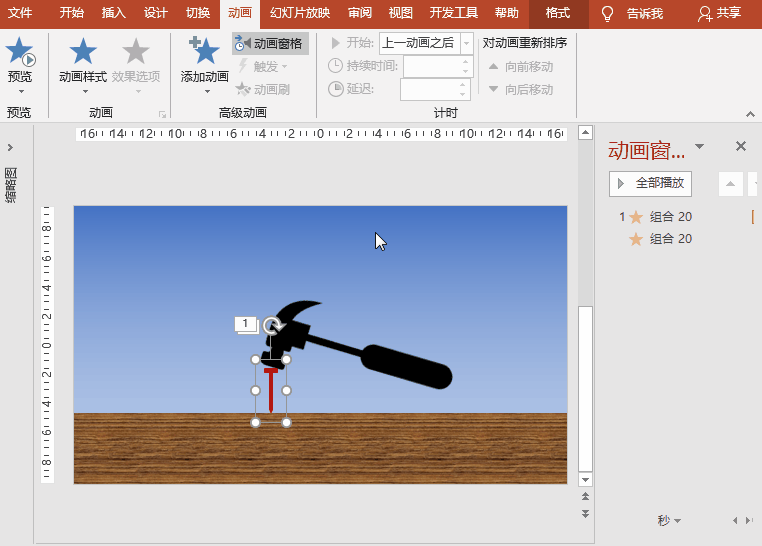Image resolution: width=762 pixels, height=546 pixels.
Task: Click the 持续时间 duration input field
Action: [432, 67]
